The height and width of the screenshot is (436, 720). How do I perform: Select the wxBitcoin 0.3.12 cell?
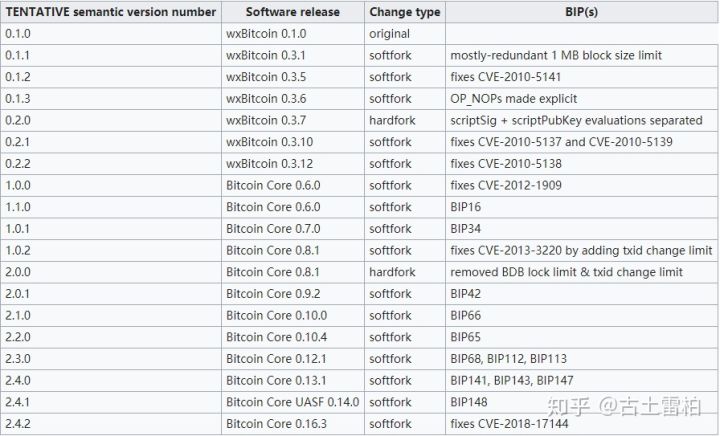293,164
